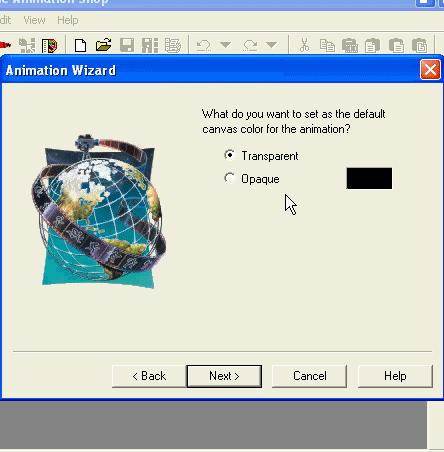The image size is (444, 452).
Task: Click the Save Frame As toolbar icon
Action: 150,45
